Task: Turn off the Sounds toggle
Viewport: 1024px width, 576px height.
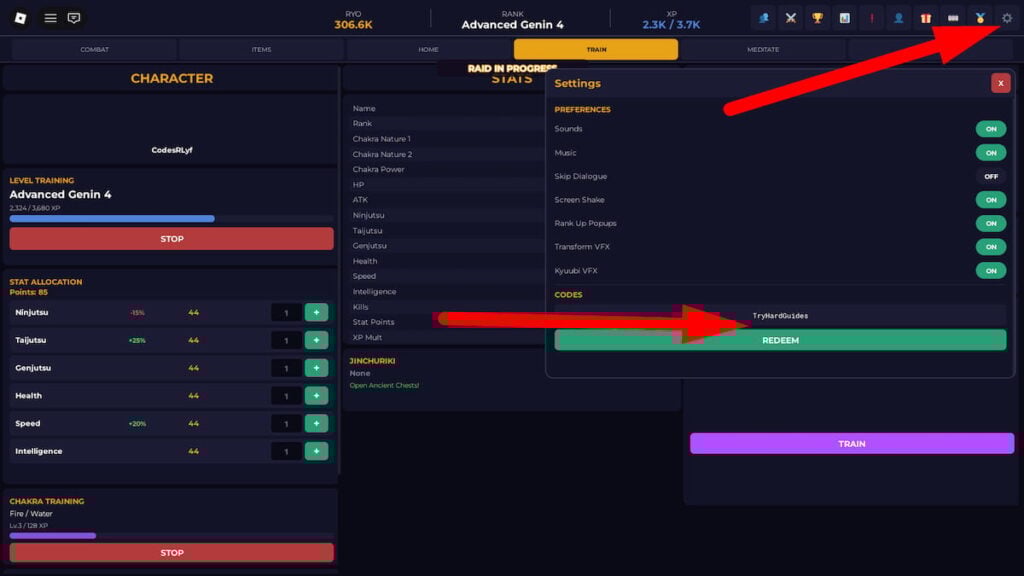Action: [991, 129]
